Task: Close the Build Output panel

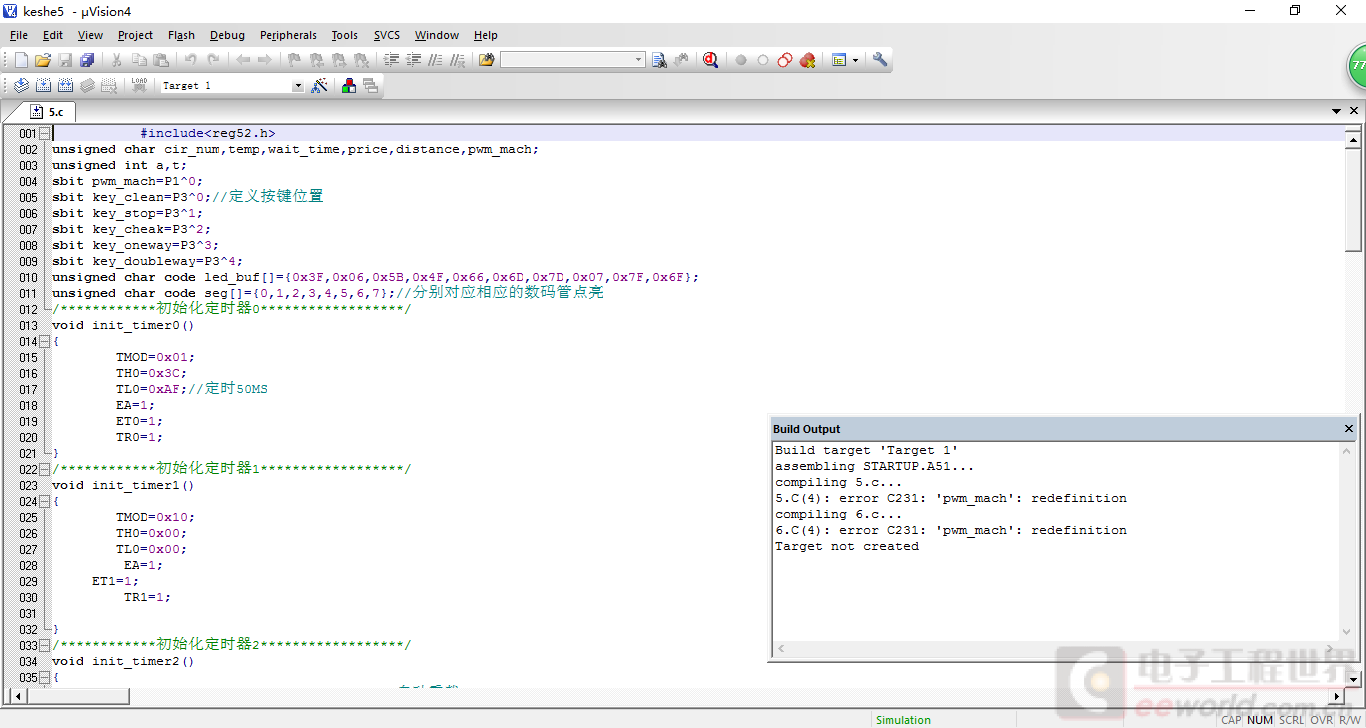Action: pyautogui.click(x=1348, y=429)
